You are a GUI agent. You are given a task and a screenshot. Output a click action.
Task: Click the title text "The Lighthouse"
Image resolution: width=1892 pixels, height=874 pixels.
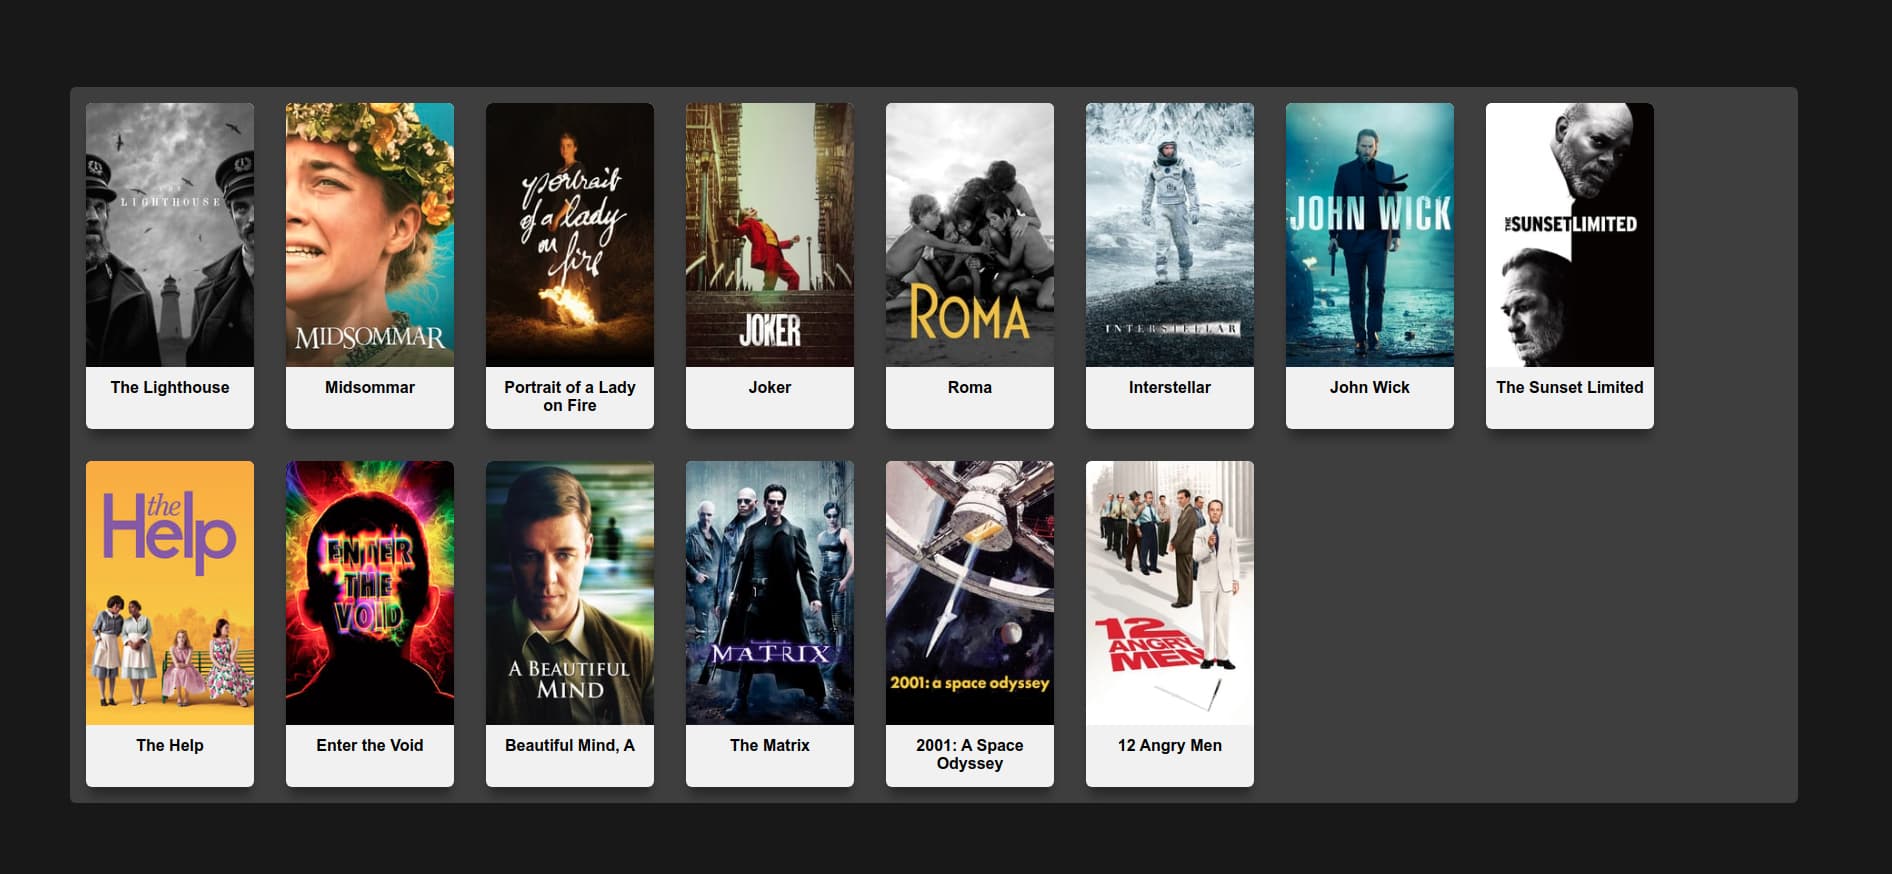[170, 388]
